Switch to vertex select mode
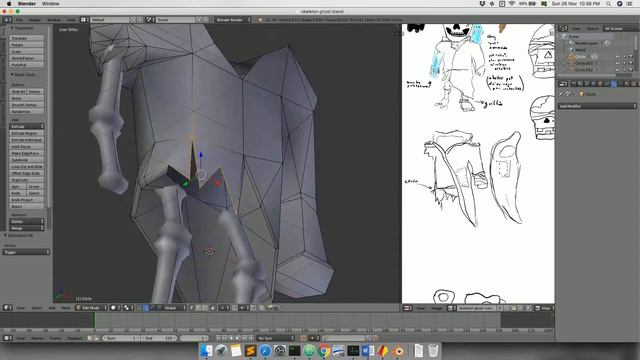The width and height of the screenshot is (640, 360). point(191,308)
